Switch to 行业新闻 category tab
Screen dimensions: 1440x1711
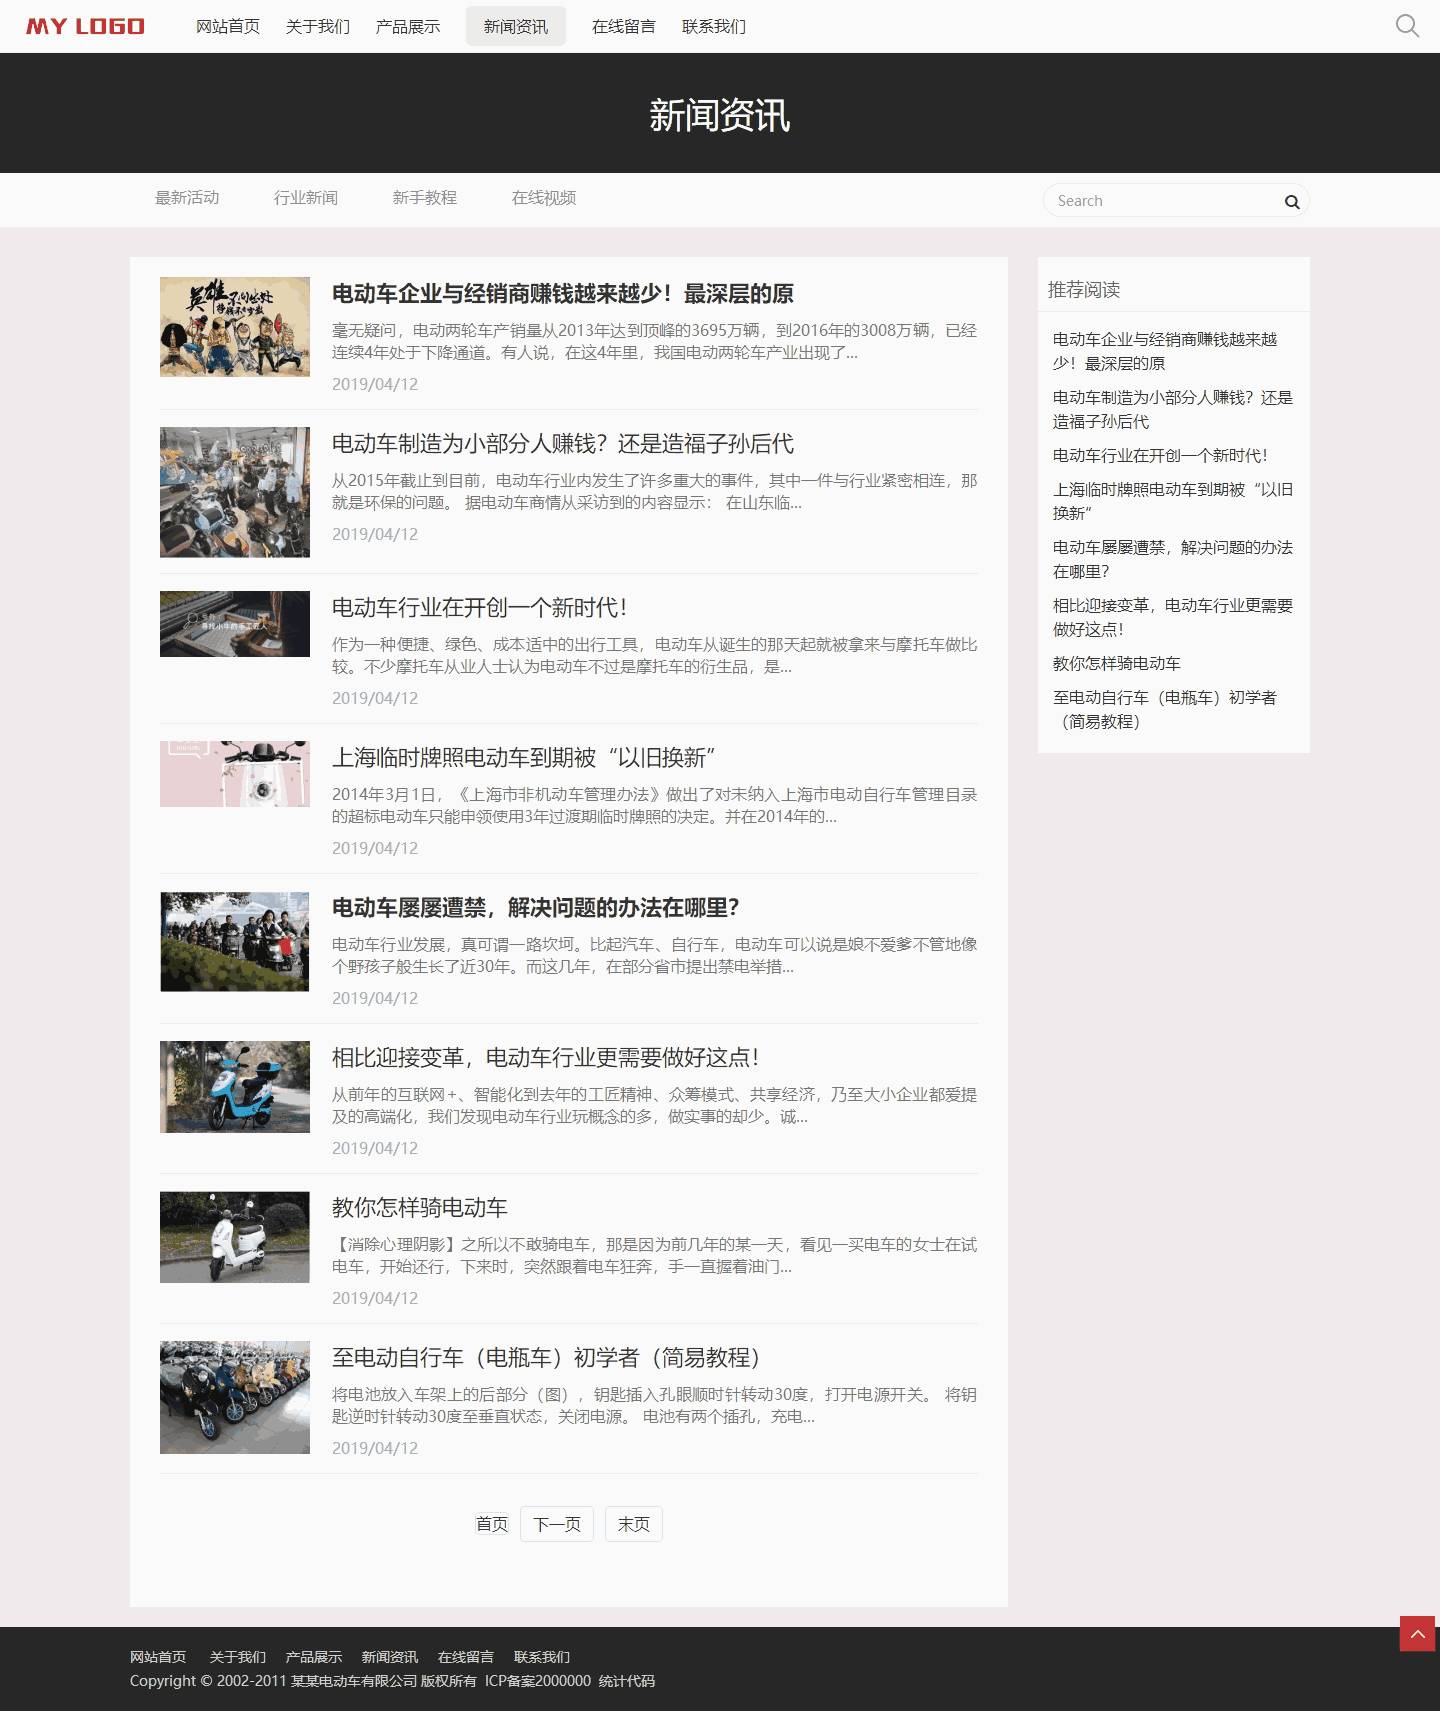306,198
